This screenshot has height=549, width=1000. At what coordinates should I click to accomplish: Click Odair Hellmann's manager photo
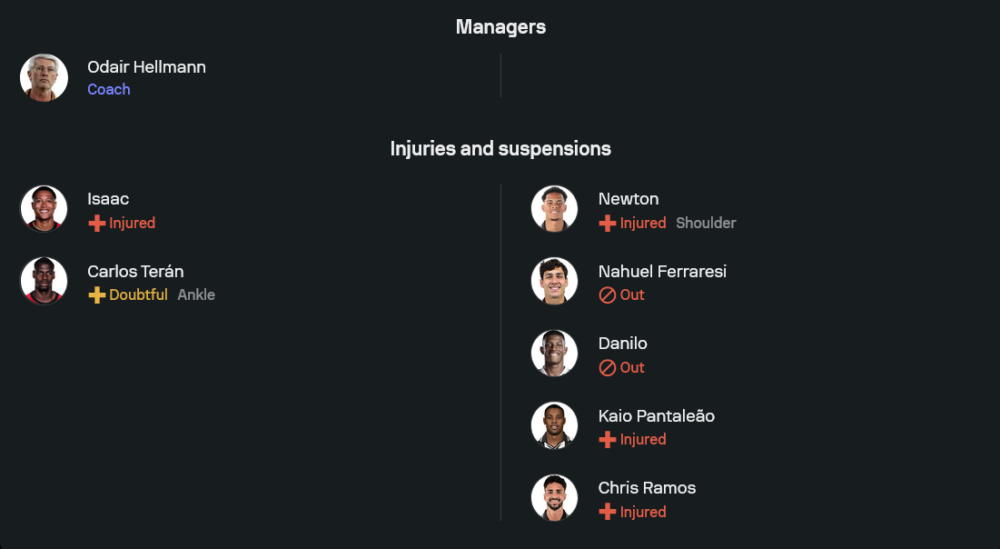(x=44, y=78)
